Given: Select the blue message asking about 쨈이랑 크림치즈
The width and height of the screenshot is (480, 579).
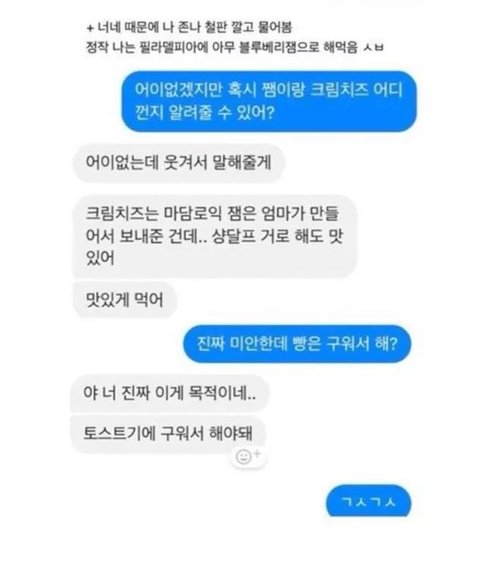Looking at the screenshot, I should [x=269, y=101].
